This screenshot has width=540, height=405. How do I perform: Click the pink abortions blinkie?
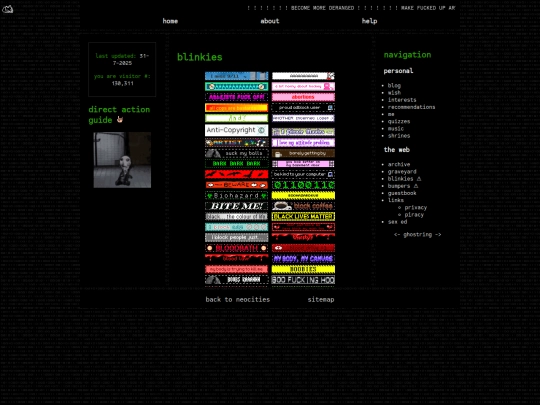click(303, 97)
